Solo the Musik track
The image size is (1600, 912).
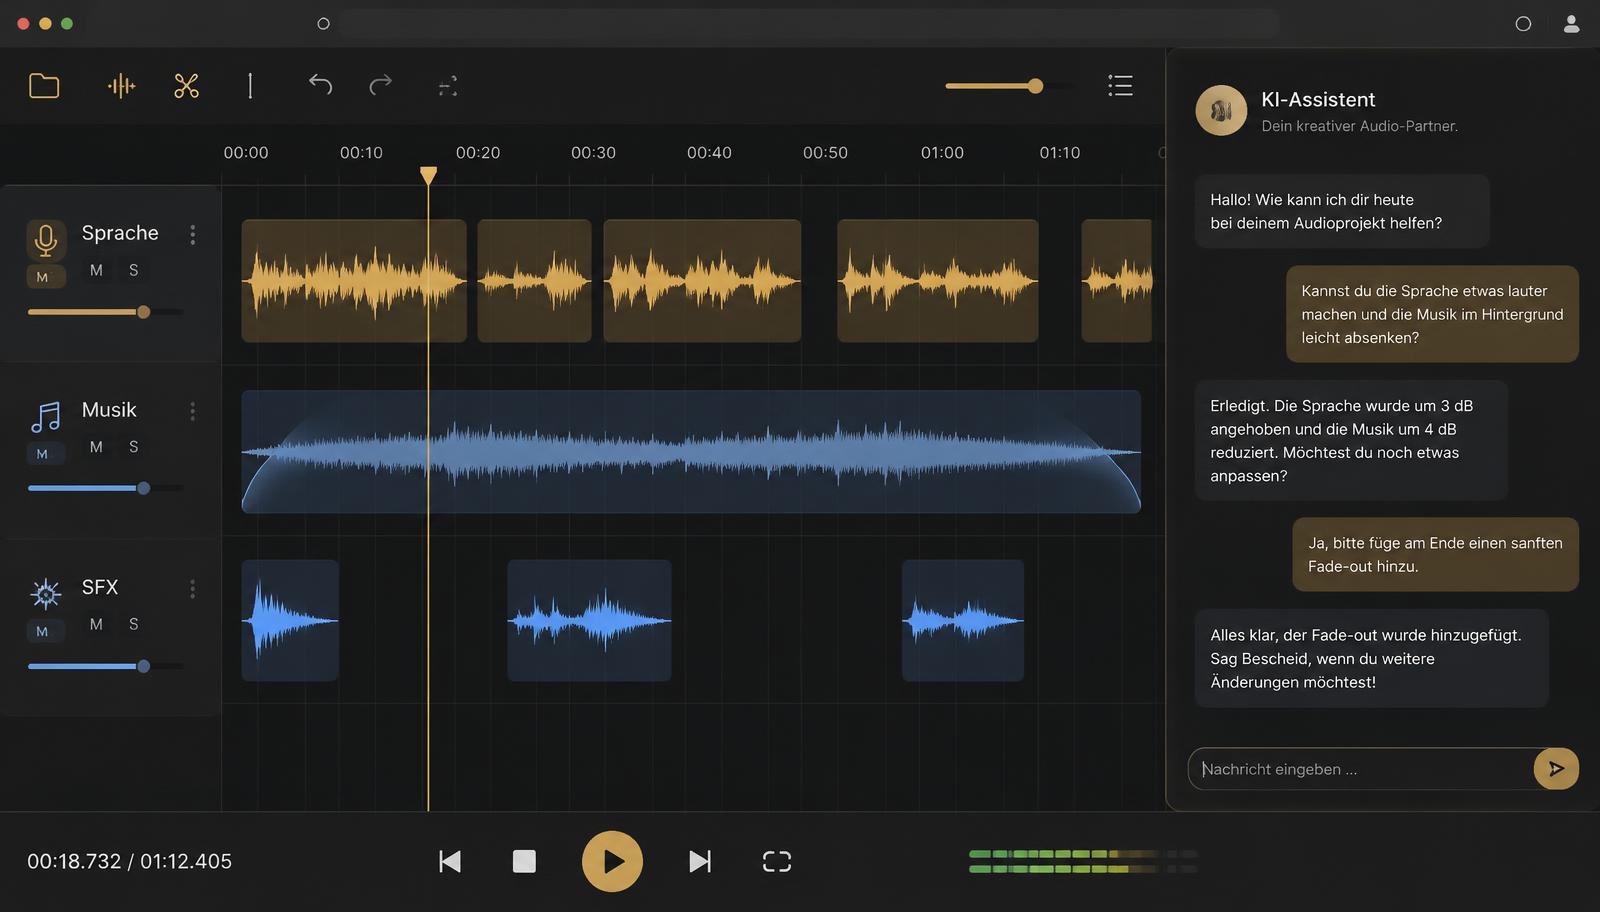tap(133, 447)
